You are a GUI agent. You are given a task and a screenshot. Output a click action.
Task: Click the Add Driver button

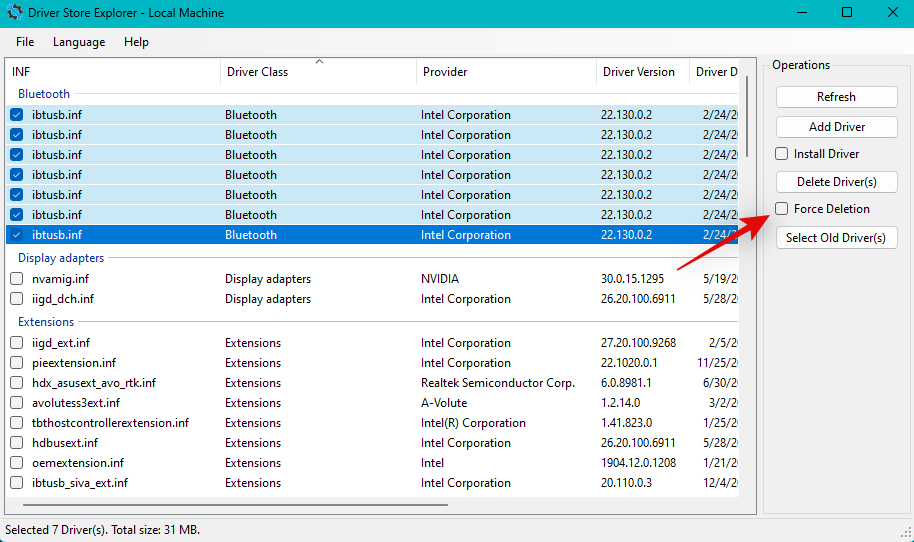[836, 126]
